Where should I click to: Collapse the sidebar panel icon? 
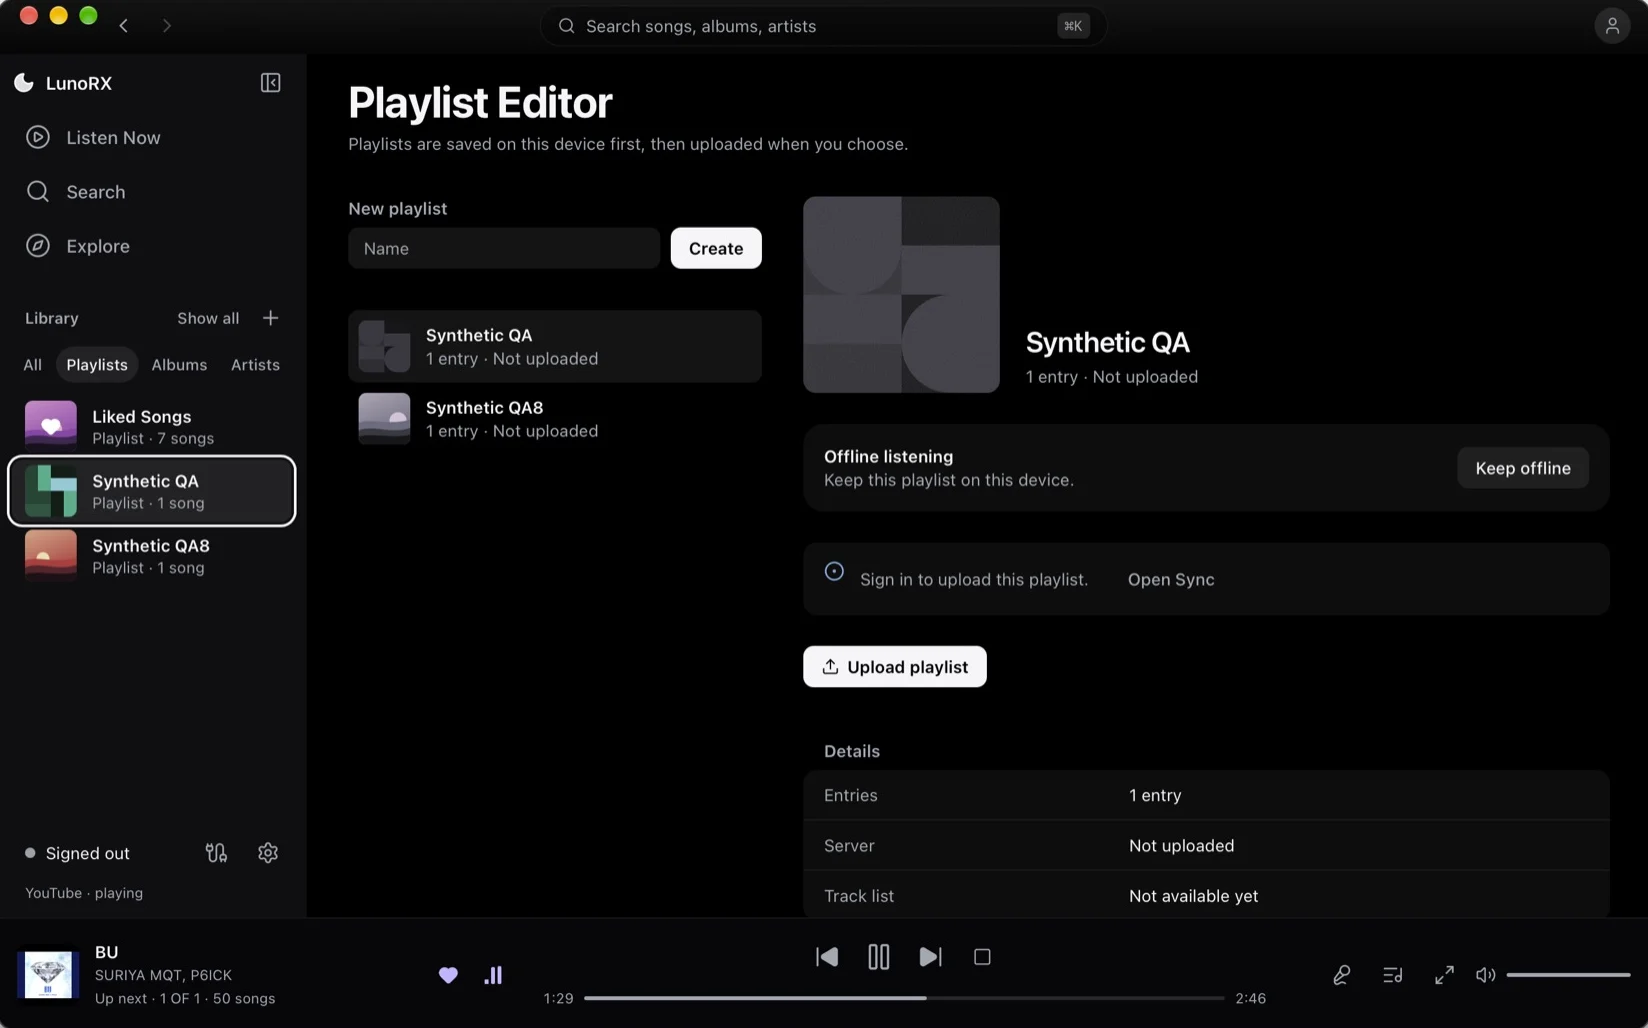270,83
